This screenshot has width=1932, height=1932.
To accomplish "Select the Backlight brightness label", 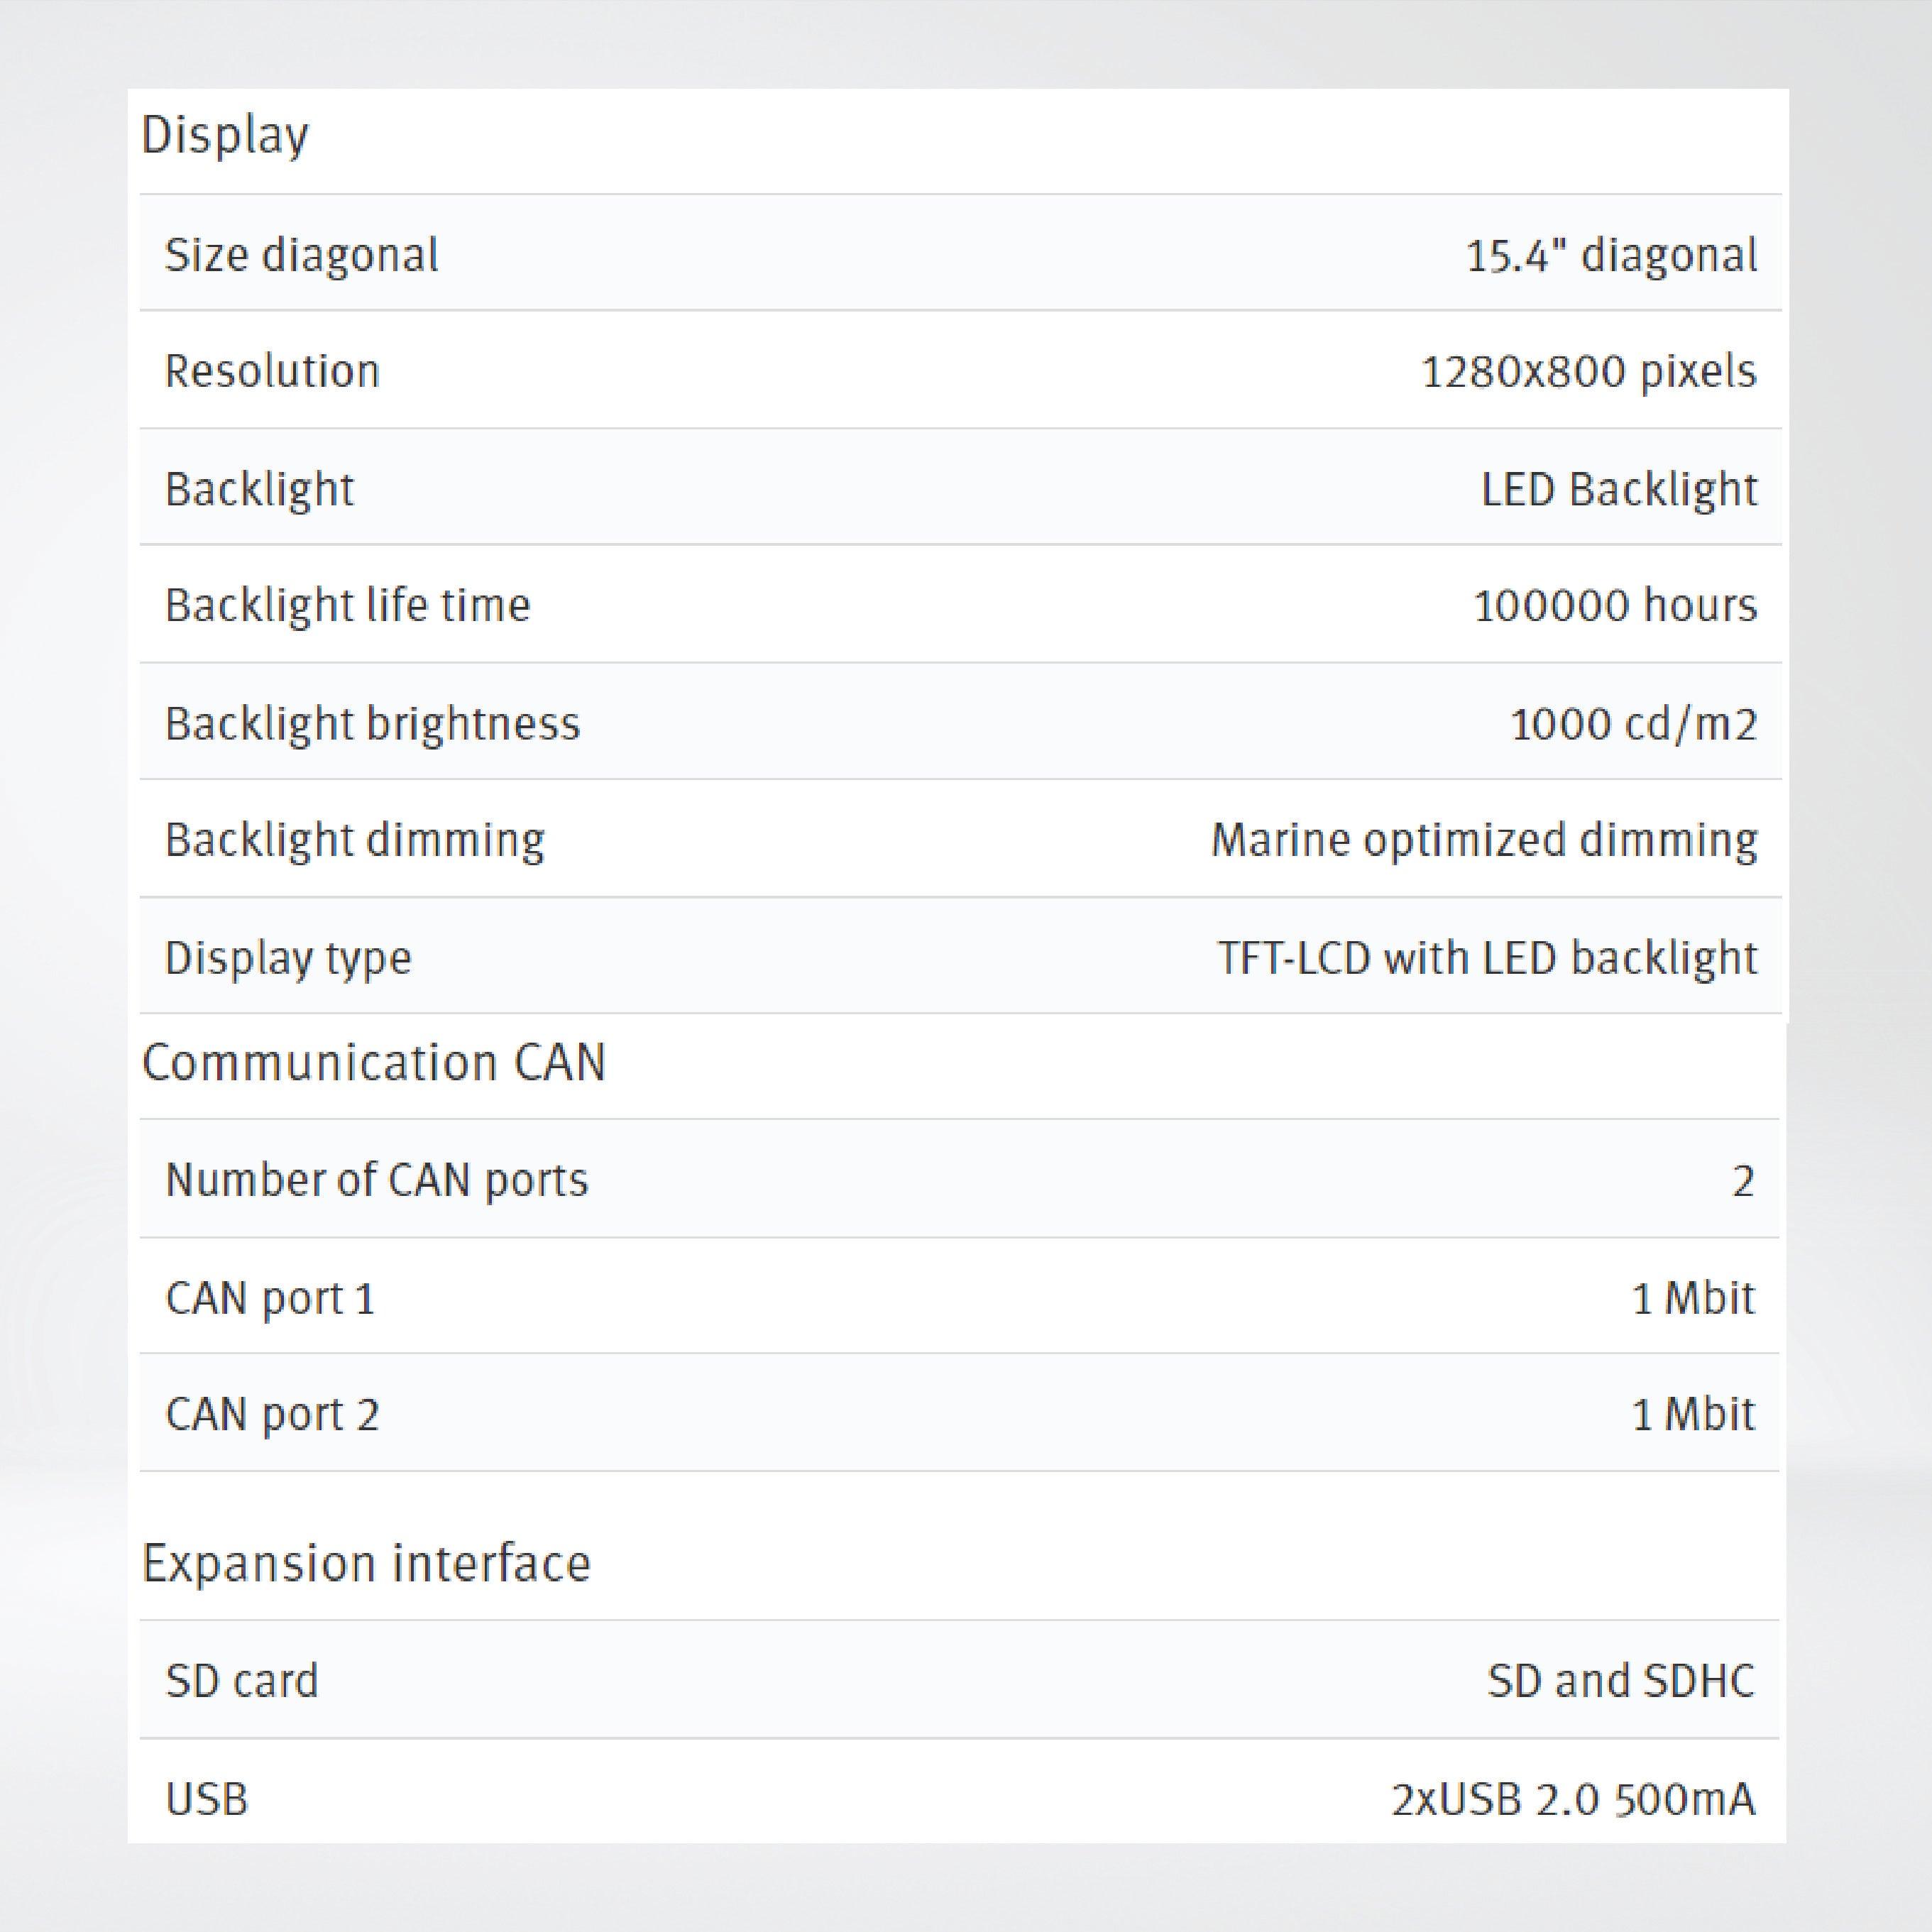I will (372, 723).
